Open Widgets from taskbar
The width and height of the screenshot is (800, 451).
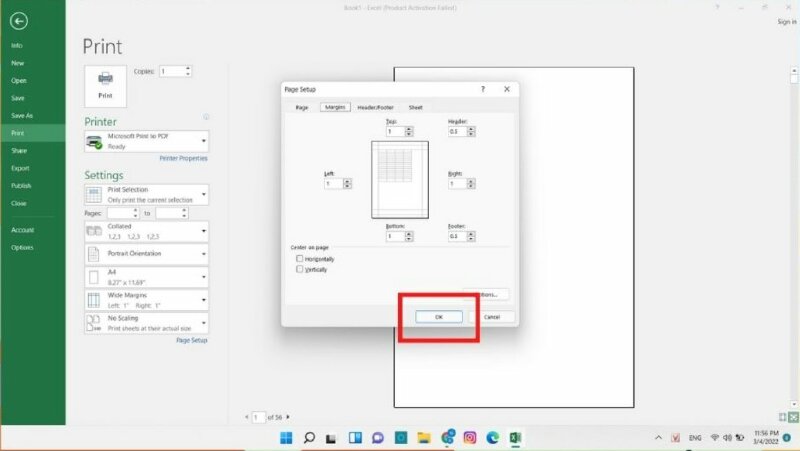(x=355, y=437)
